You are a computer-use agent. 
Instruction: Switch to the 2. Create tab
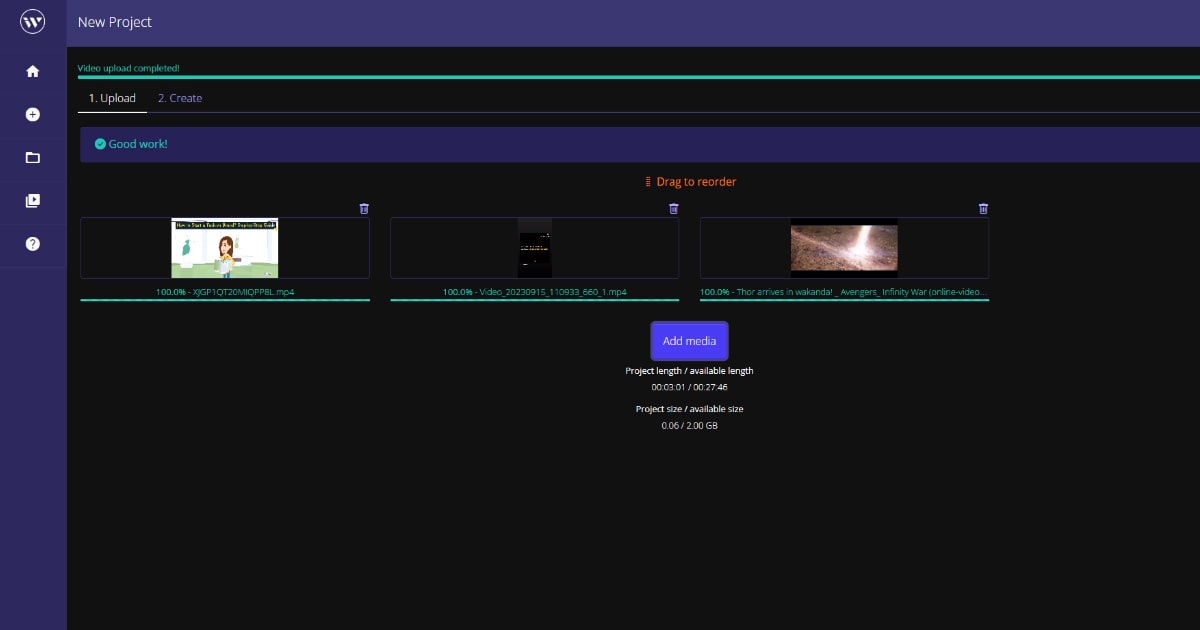[180, 98]
